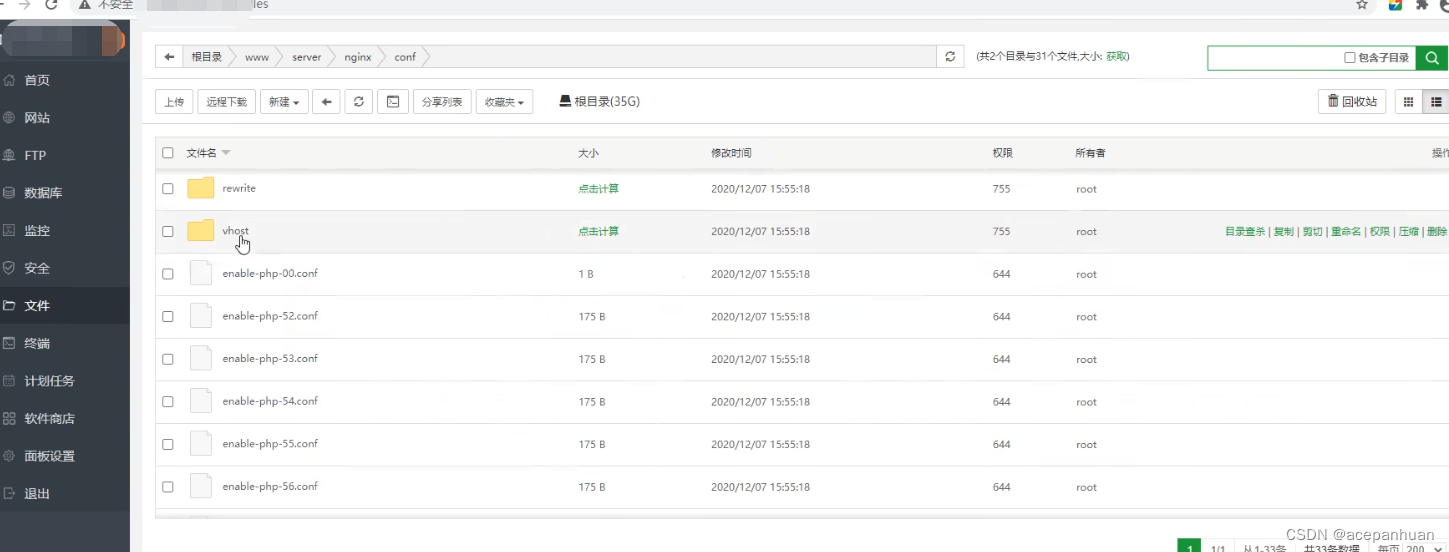Expand the 收藏夹 dropdown
Image resolution: width=1449 pixels, height=552 pixels.
[x=505, y=101]
